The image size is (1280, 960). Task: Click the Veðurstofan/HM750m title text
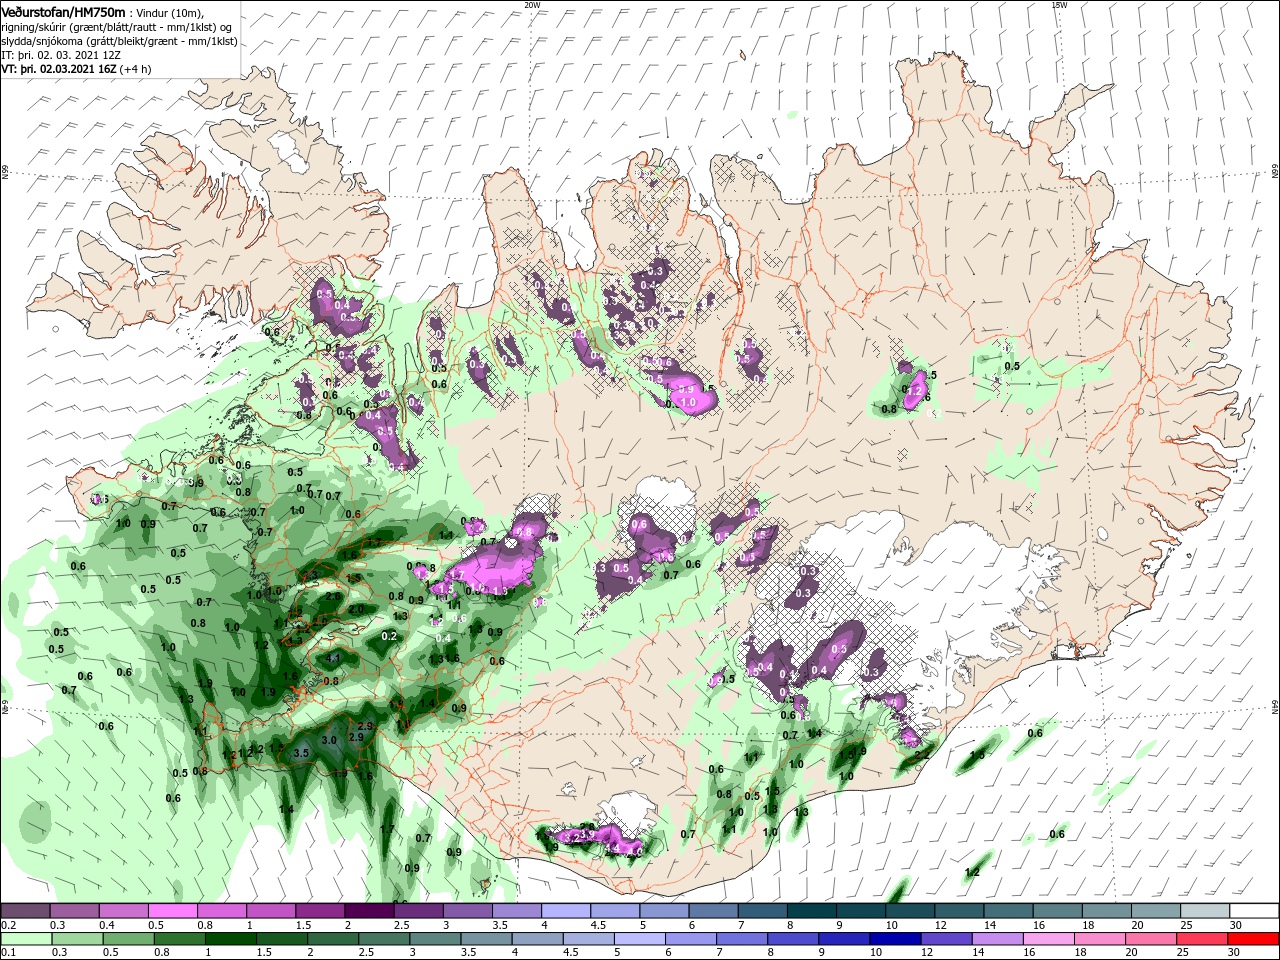point(63,11)
